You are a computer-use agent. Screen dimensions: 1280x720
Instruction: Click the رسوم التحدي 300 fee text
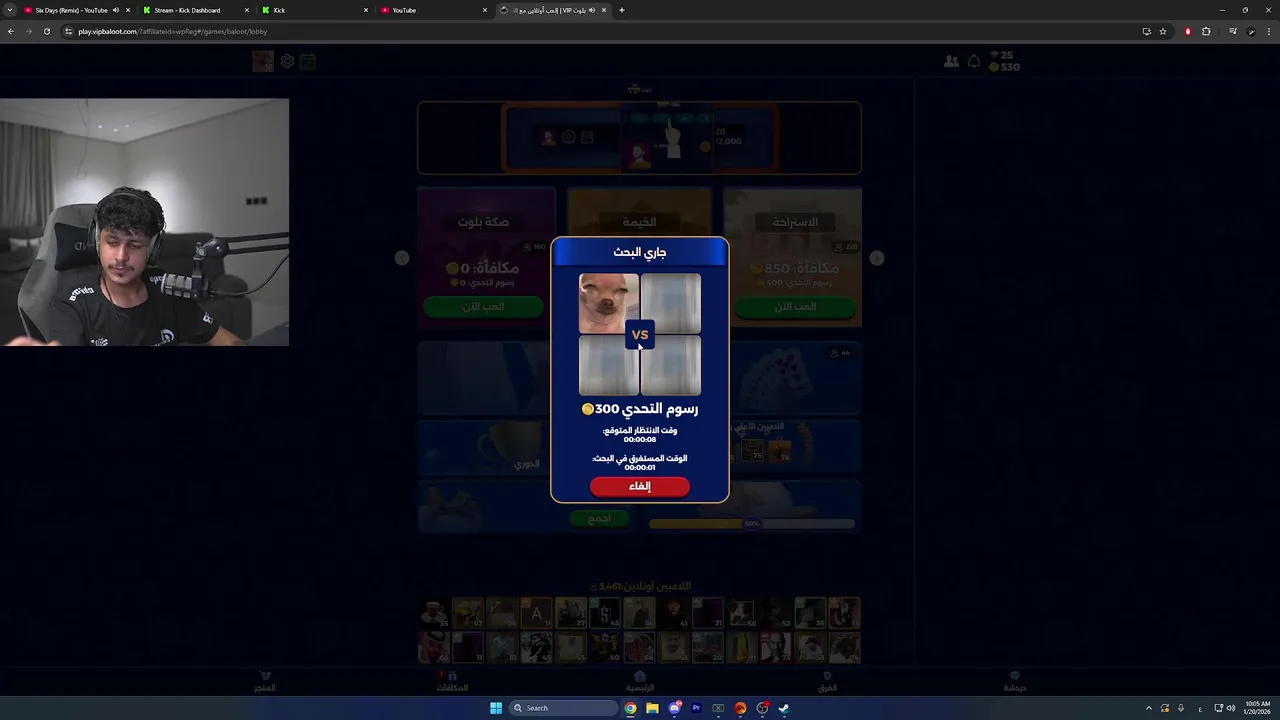[x=640, y=409]
